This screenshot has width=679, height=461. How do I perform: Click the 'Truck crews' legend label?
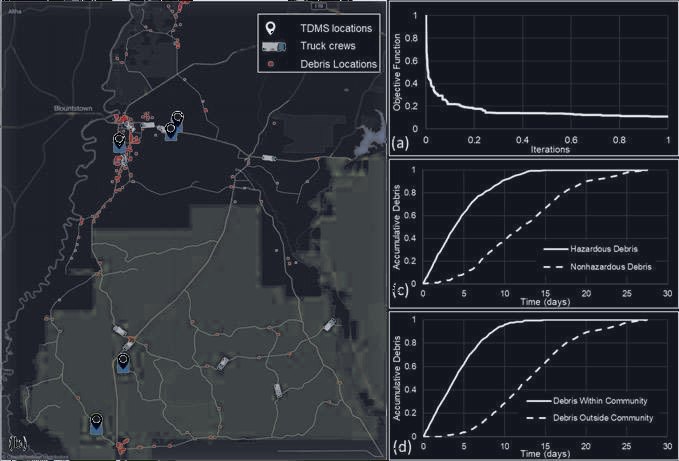pos(328,46)
